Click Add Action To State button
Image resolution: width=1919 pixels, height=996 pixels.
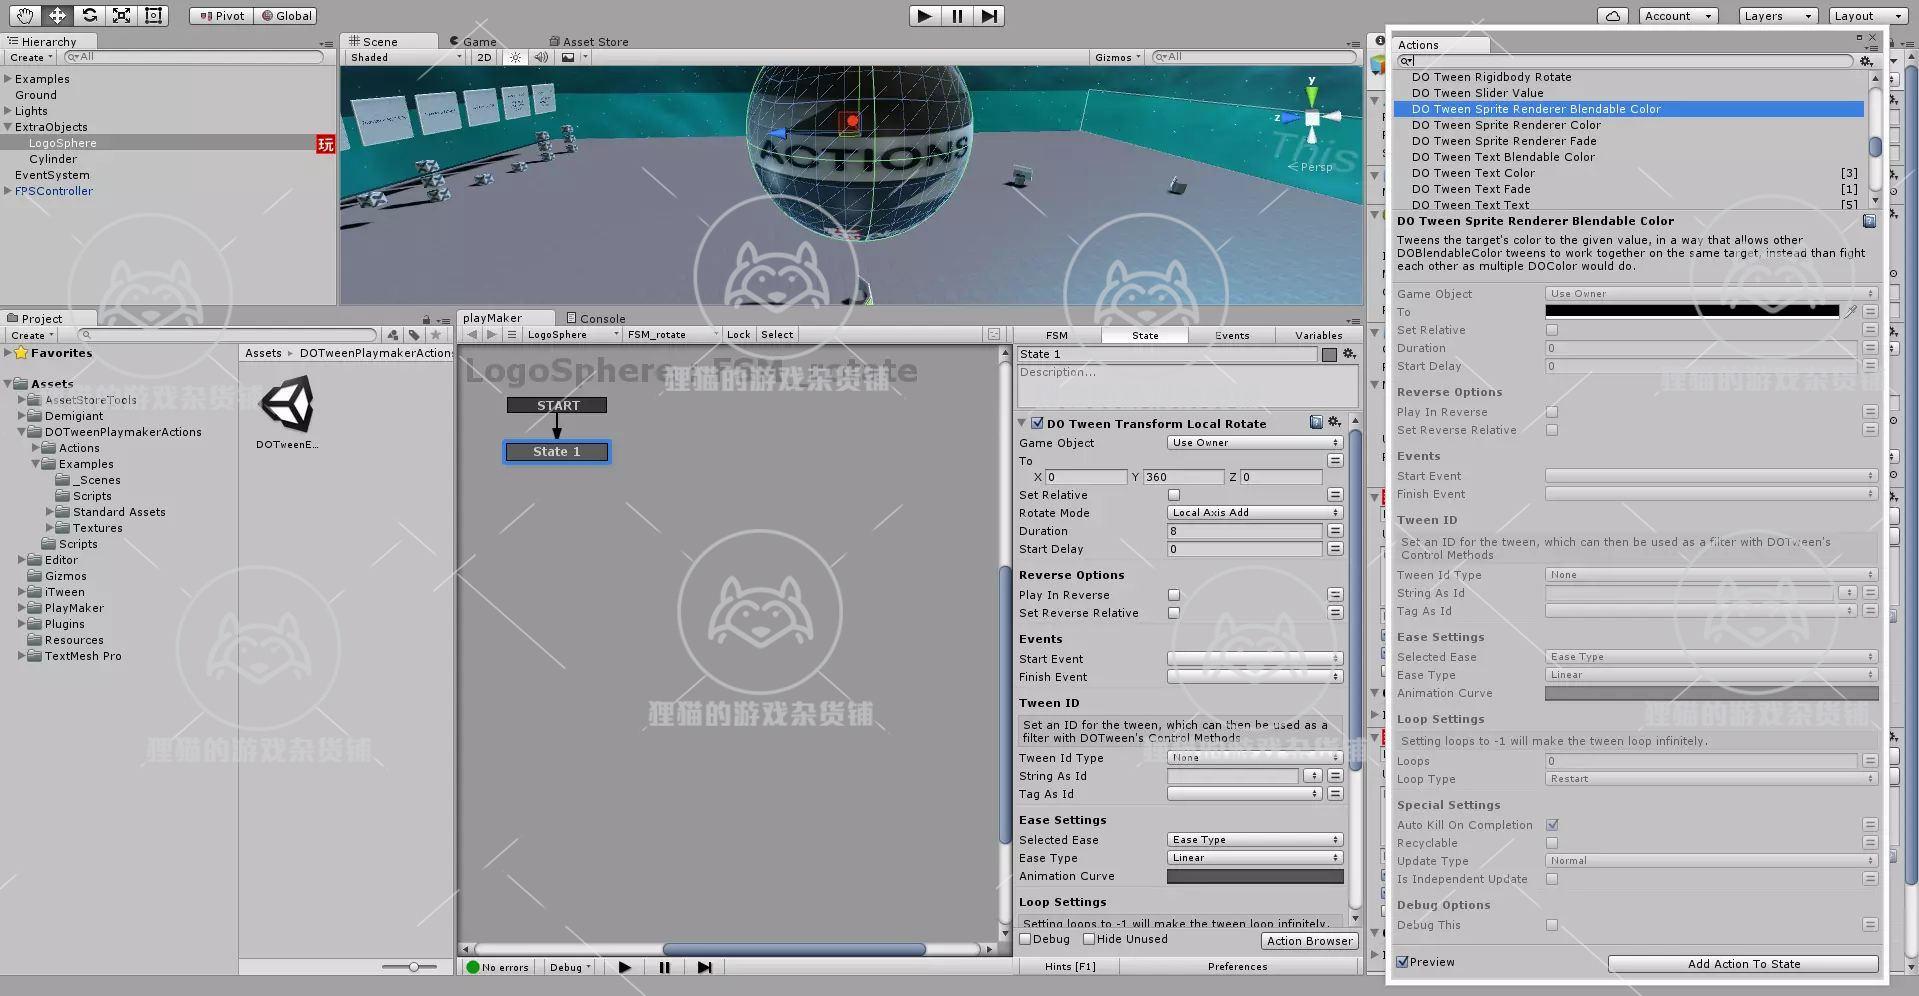pyautogui.click(x=1743, y=964)
